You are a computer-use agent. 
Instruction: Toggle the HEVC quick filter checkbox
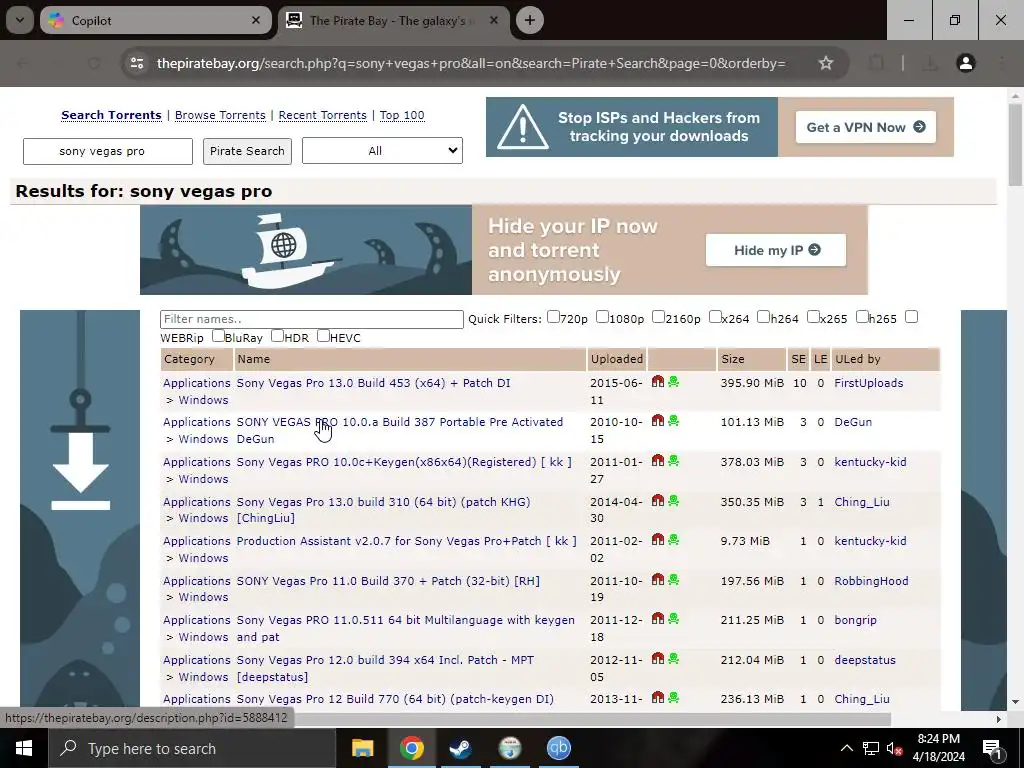(x=323, y=336)
